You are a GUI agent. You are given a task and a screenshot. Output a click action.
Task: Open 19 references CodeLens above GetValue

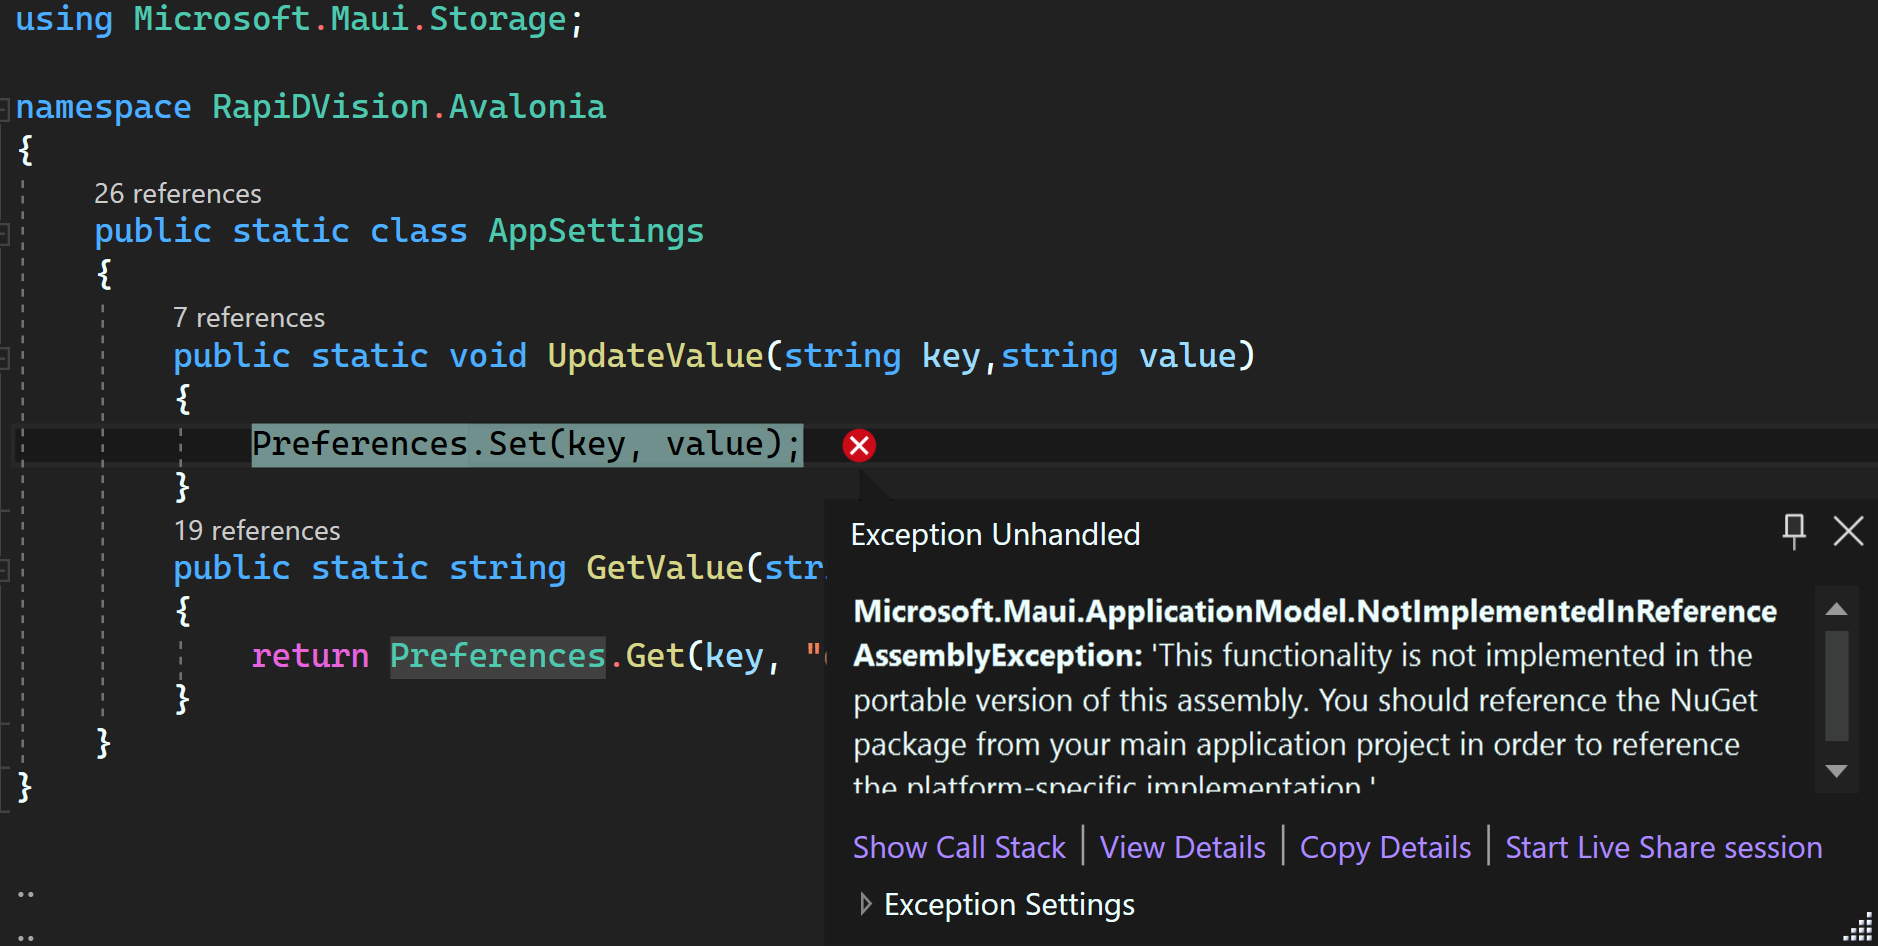(257, 530)
